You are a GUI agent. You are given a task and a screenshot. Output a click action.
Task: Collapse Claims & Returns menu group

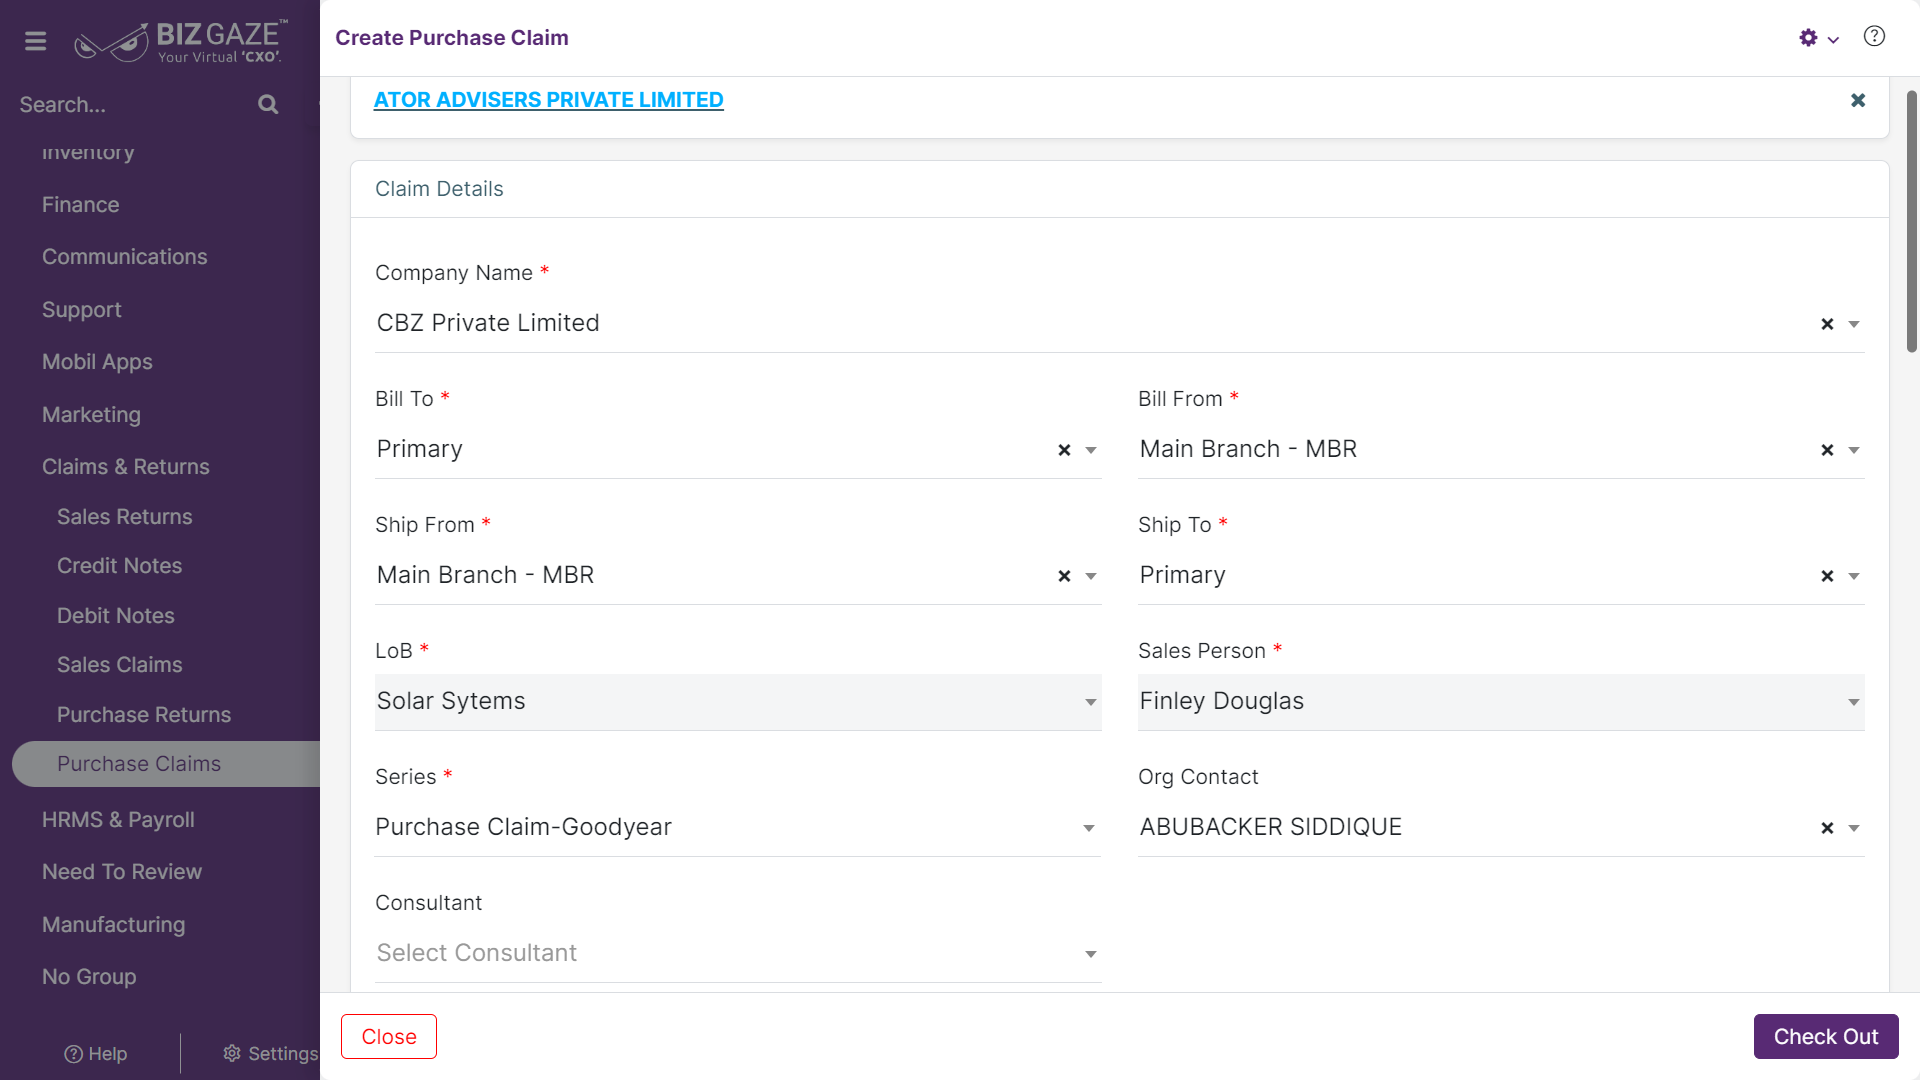pos(126,467)
